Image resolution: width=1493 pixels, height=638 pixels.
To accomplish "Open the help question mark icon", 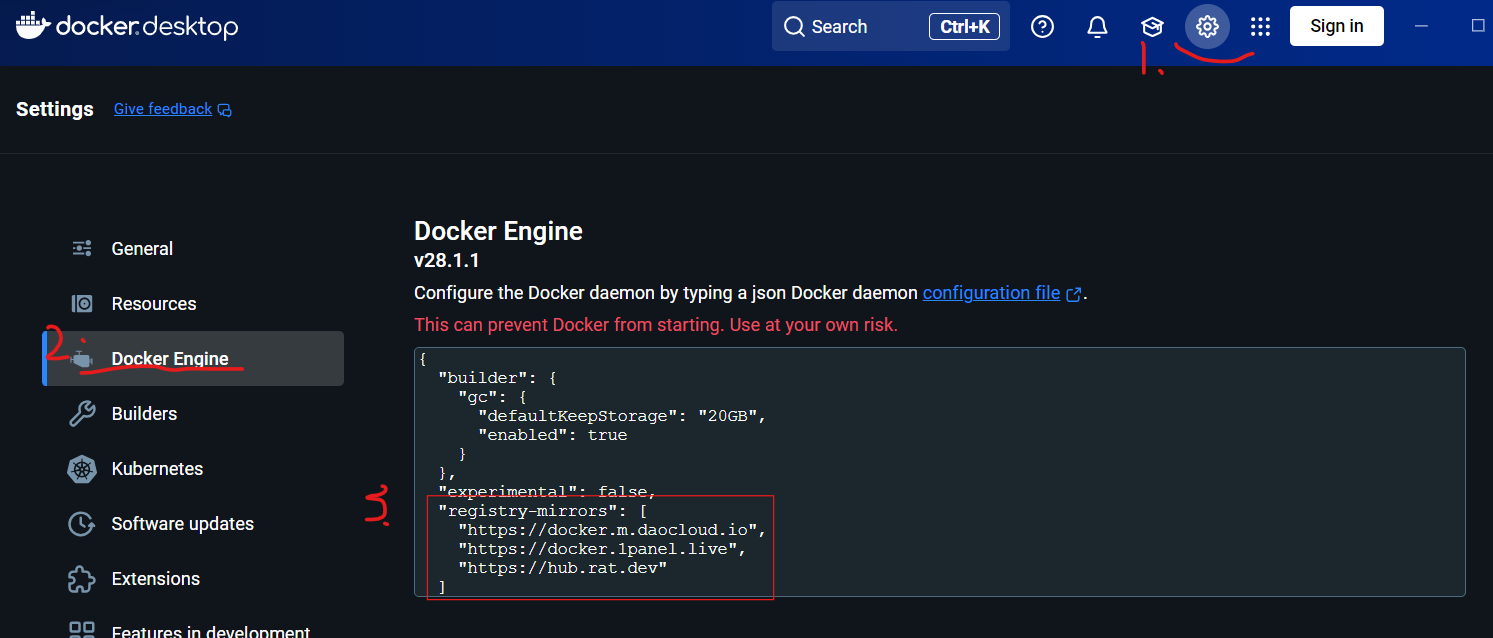I will pos(1042,27).
